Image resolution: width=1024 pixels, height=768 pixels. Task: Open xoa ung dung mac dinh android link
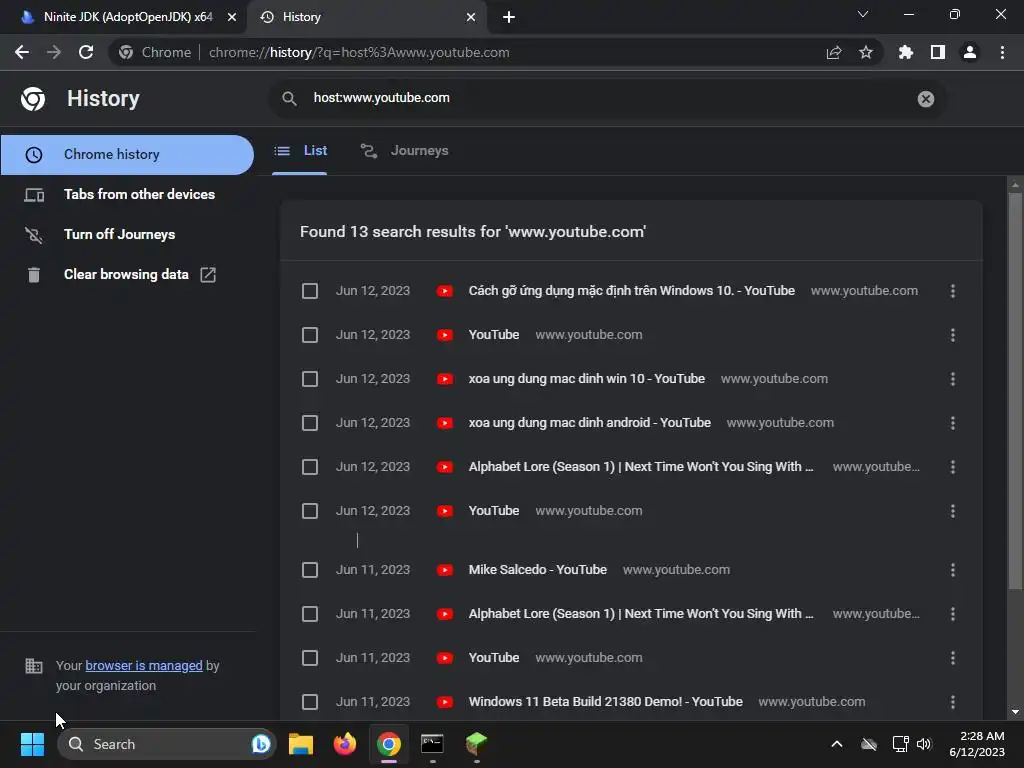click(590, 423)
